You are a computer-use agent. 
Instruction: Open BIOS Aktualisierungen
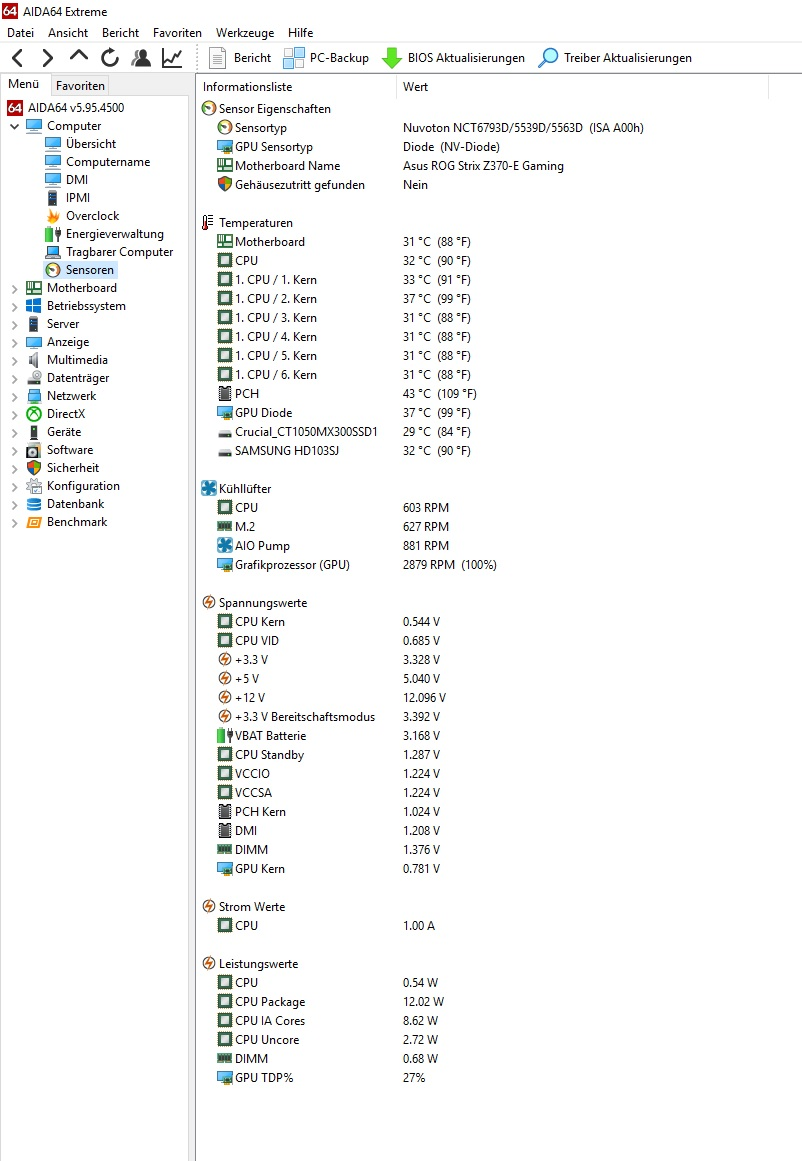pos(454,58)
